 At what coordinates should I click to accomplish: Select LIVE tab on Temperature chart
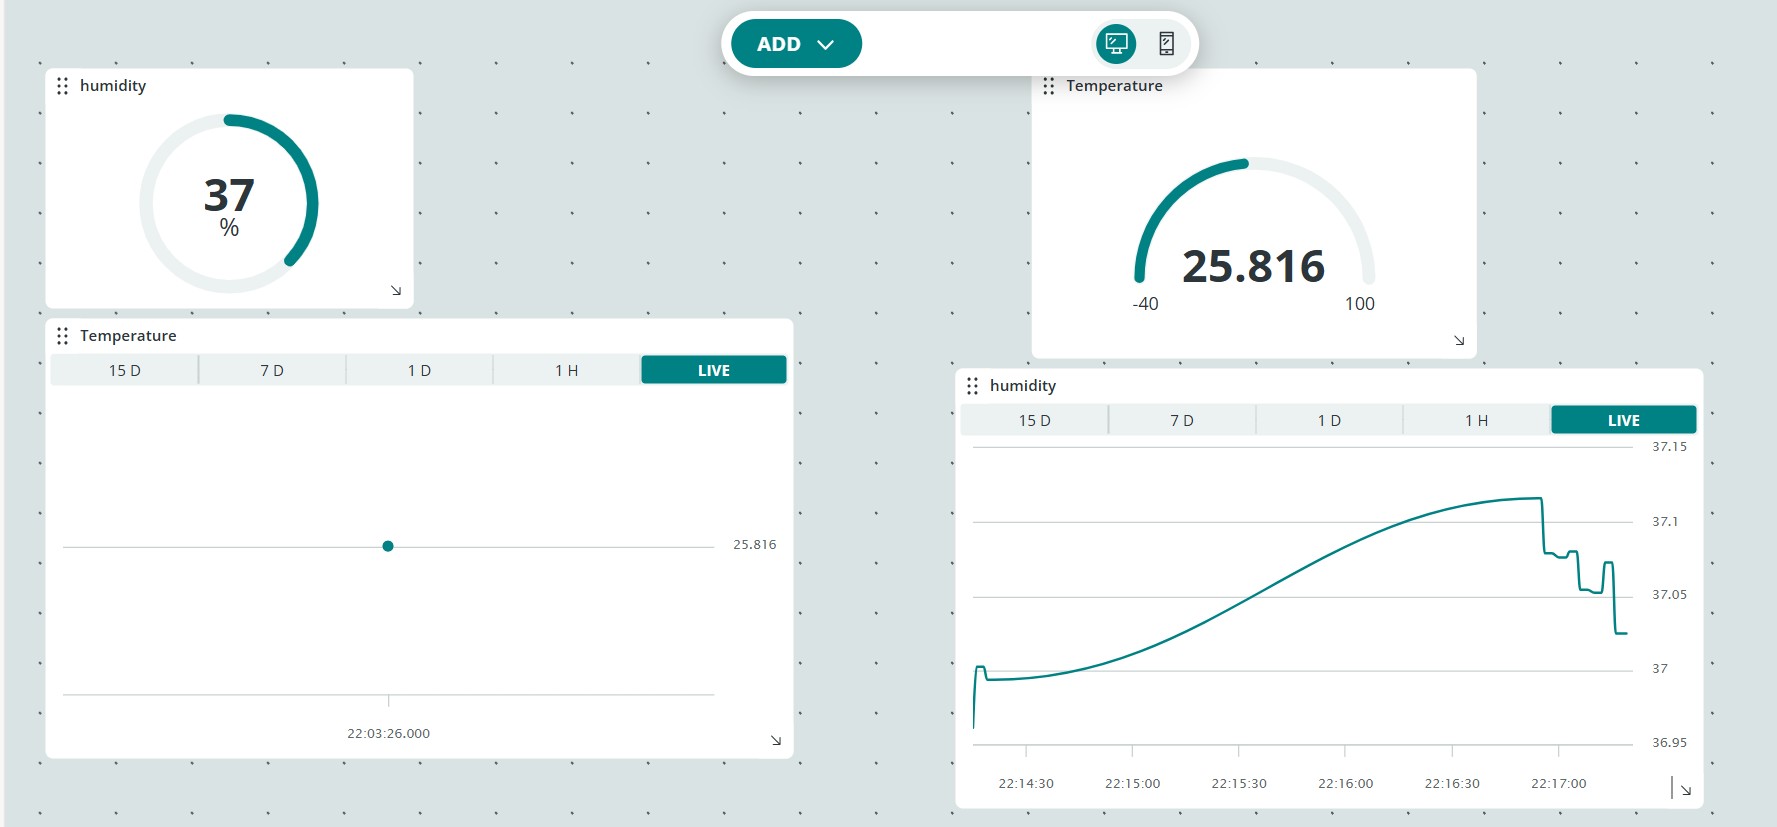pyautogui.click(x=714, y=370)
